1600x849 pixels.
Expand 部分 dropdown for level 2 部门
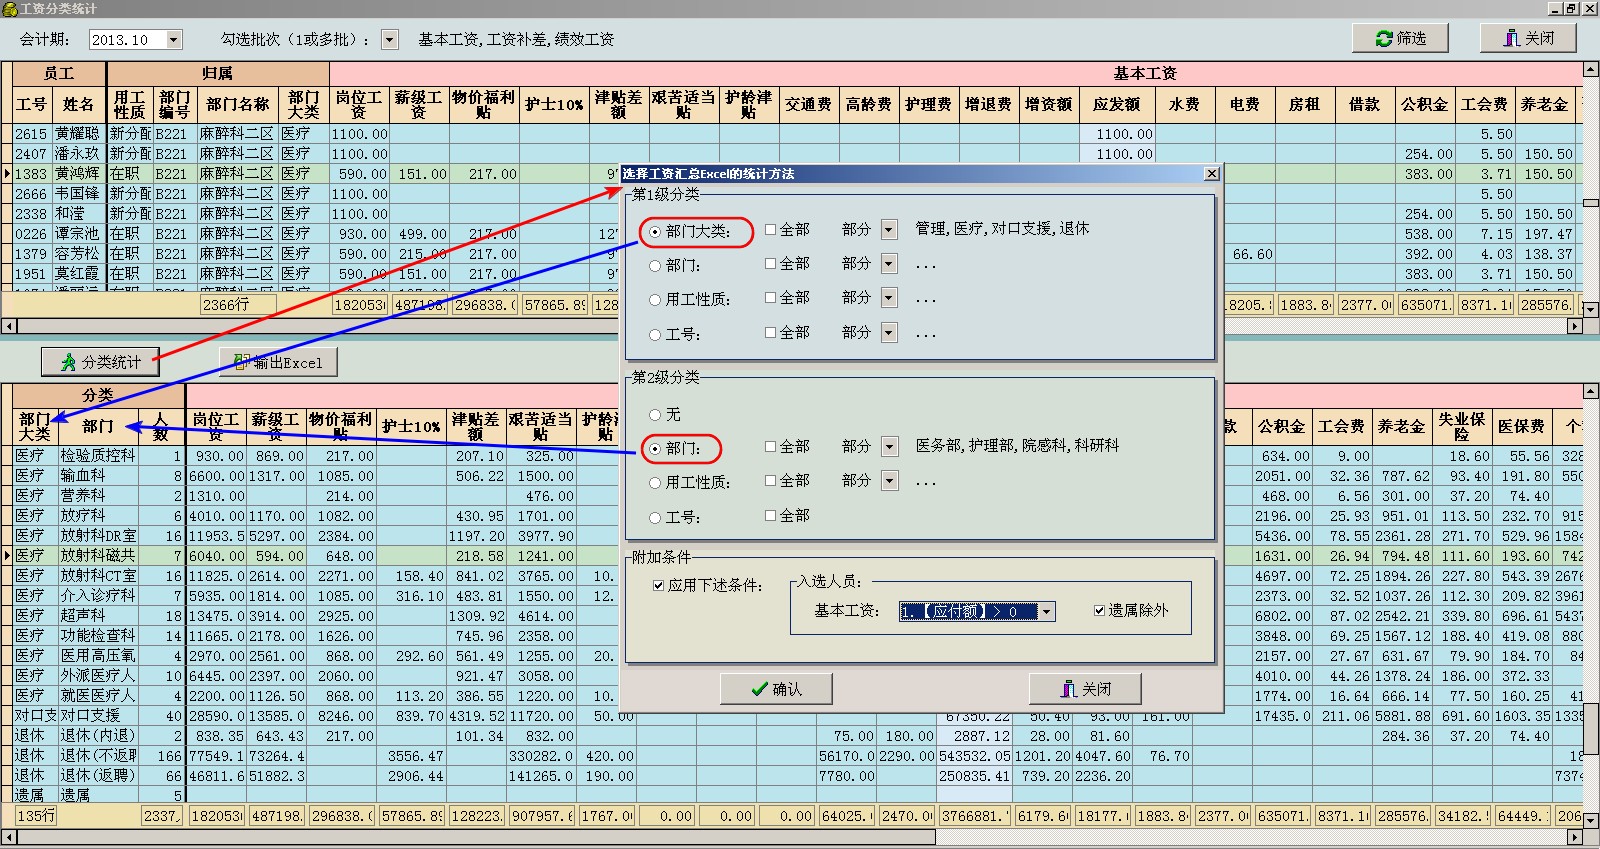click(889, 447)
